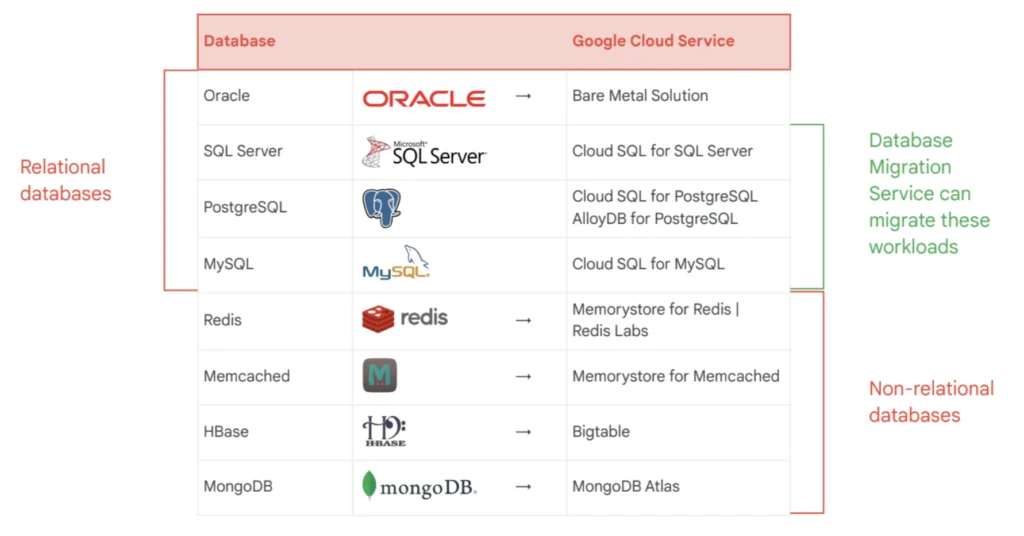Click the PostgreSQL elephant logo
This screenshot has width=1024, height=536.
[x=381, y=208]
